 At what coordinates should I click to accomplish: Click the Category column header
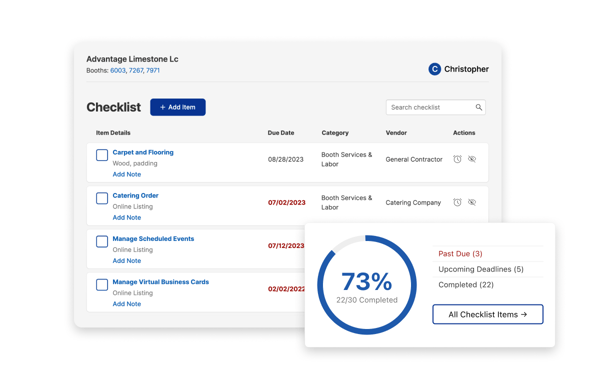tap(335, 133)
